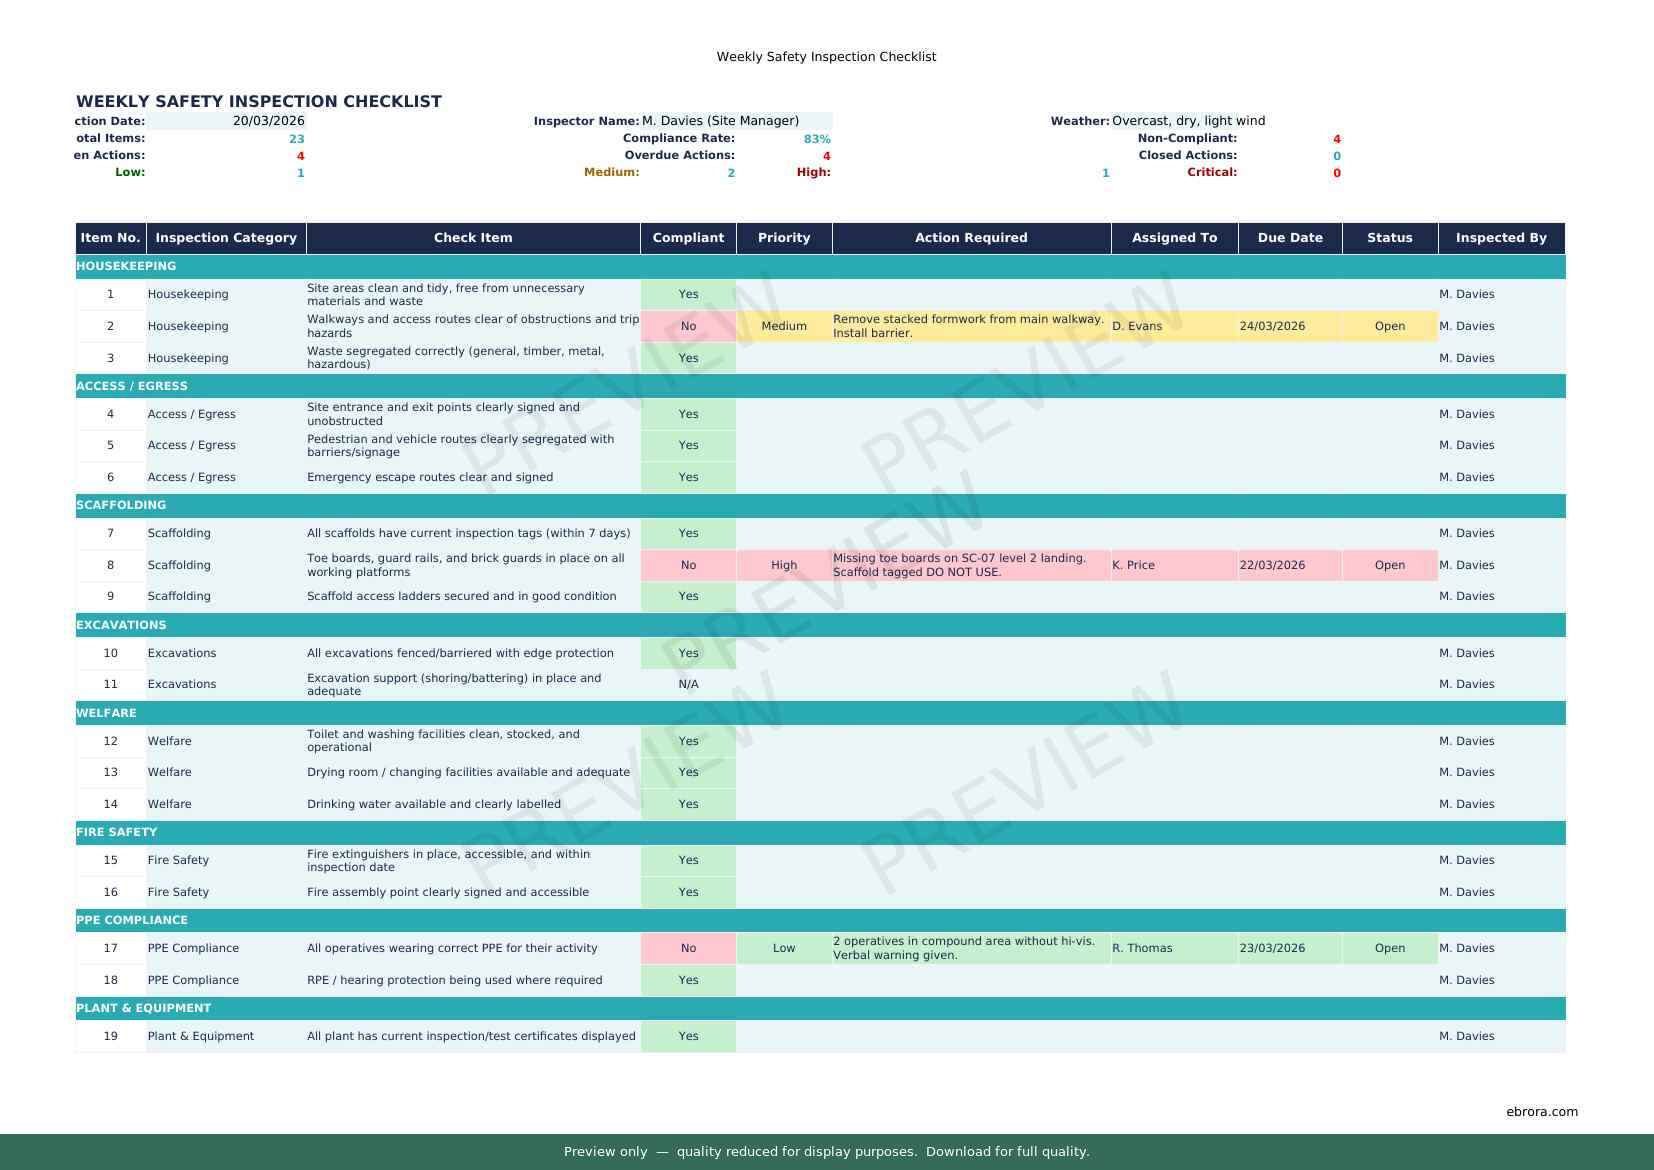Click the Compliance Rate 83% value
The image size is (1654, 1170).
(815, 138)
